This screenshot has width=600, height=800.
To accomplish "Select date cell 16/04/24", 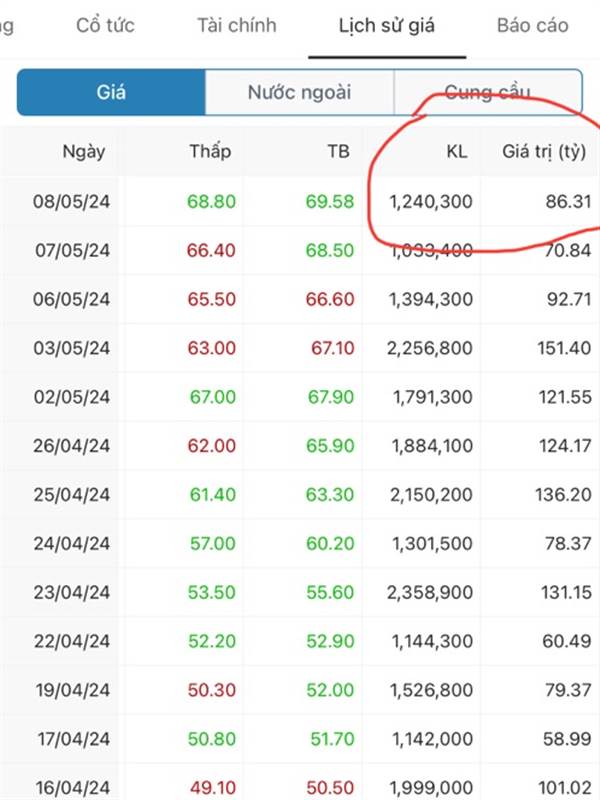I will pyautogui.click(x=72, y=788).
